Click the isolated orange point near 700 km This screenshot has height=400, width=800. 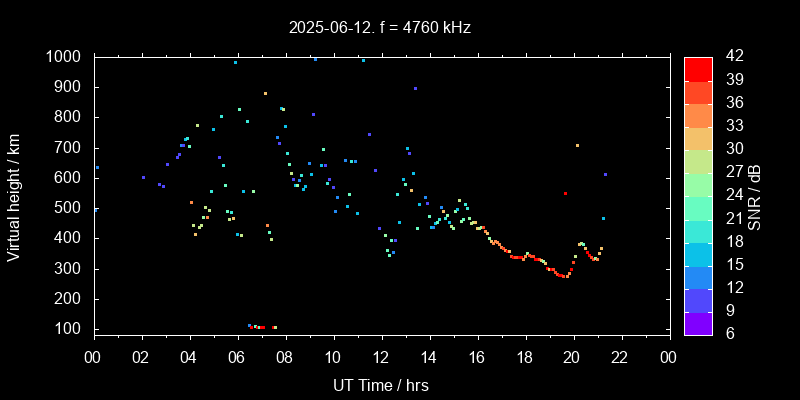(x=577, y=145)
